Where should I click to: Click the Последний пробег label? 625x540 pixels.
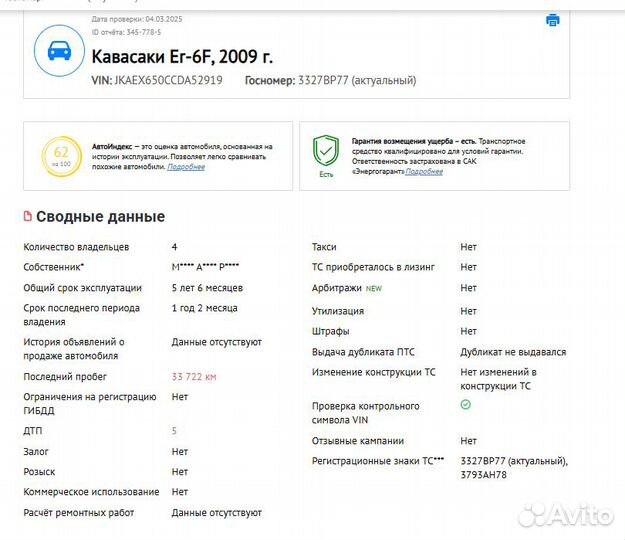pos(65,377)
